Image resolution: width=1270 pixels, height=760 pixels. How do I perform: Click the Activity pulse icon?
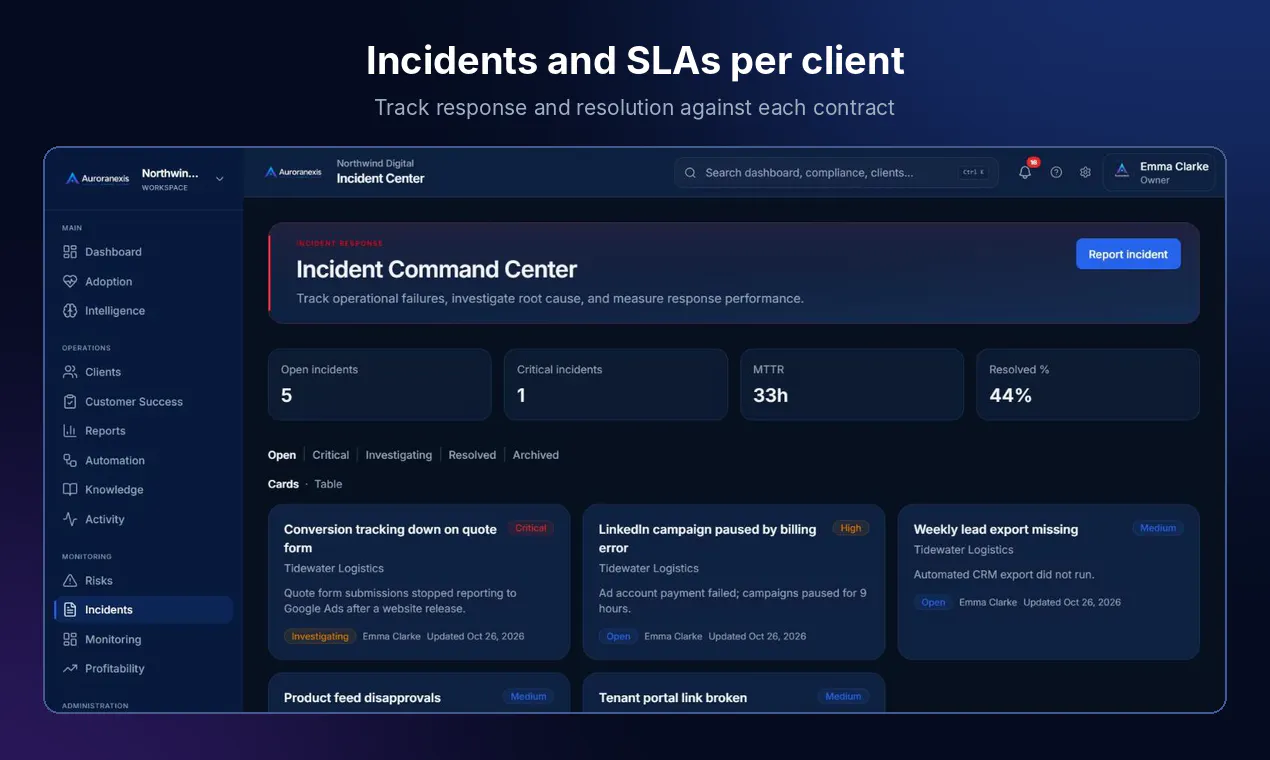[x=70, y=520]
